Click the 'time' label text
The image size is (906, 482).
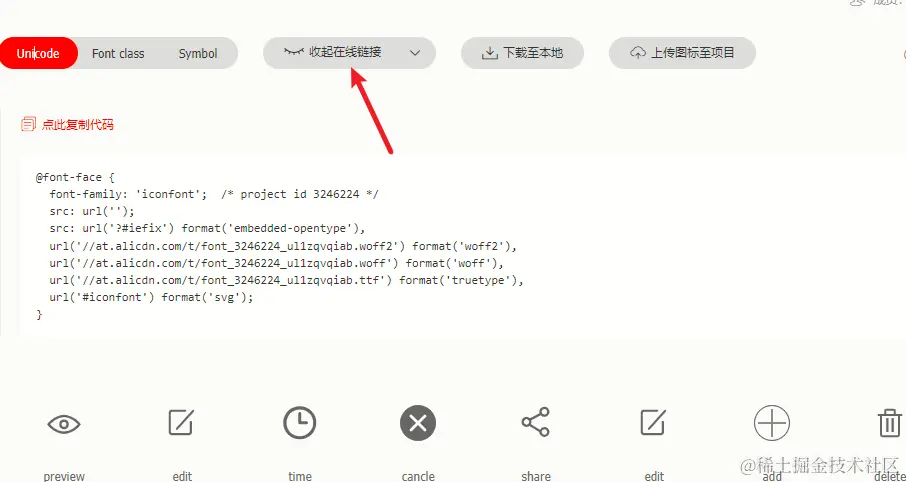pyautogui.click(x=300, y=476)
